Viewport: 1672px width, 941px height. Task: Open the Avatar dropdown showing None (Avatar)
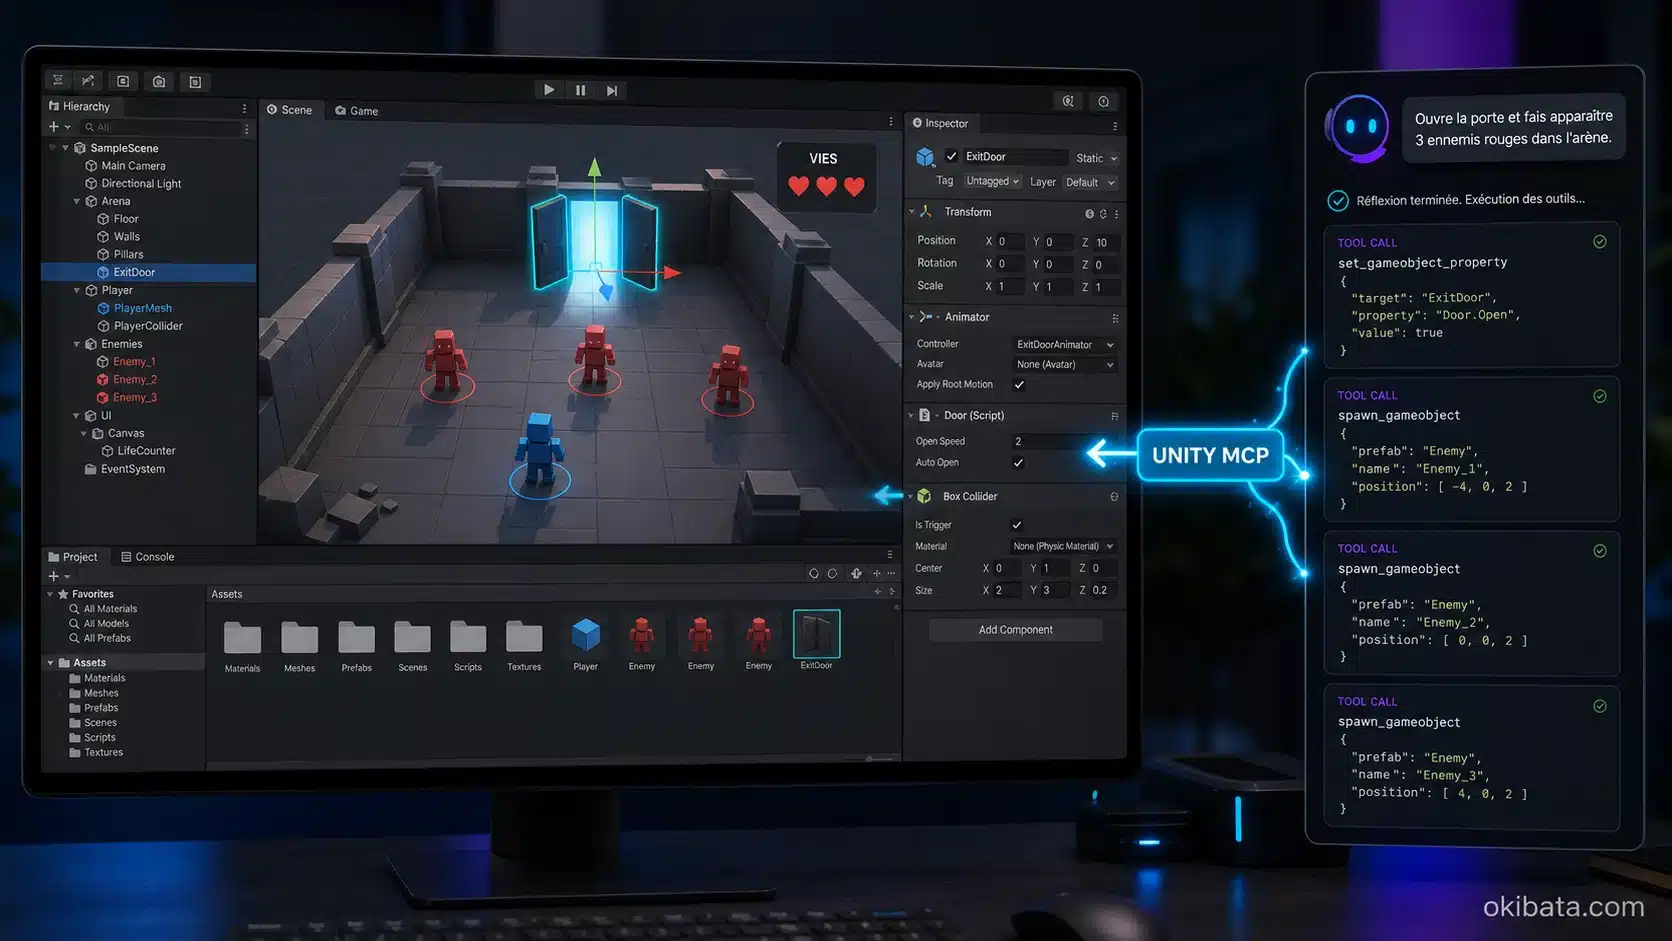click(x=1064, y=365)
